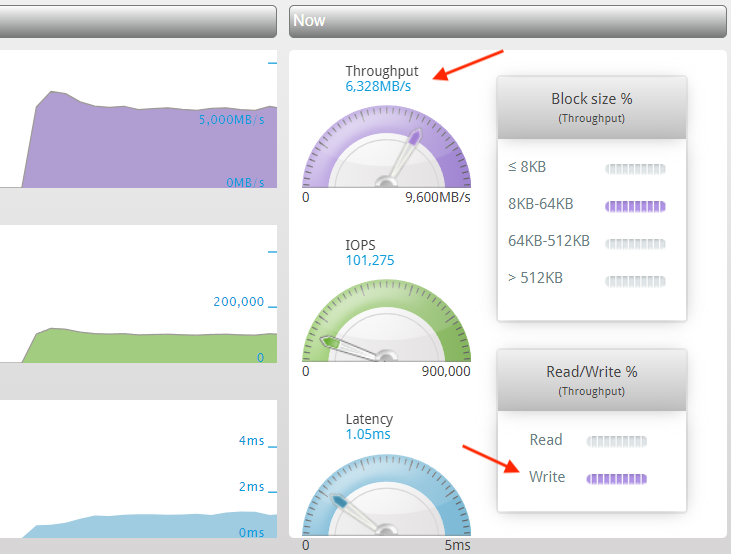Click the Block size % panel header
The image size is (731, 554).
pyautogui.click(x=592, y=108)
